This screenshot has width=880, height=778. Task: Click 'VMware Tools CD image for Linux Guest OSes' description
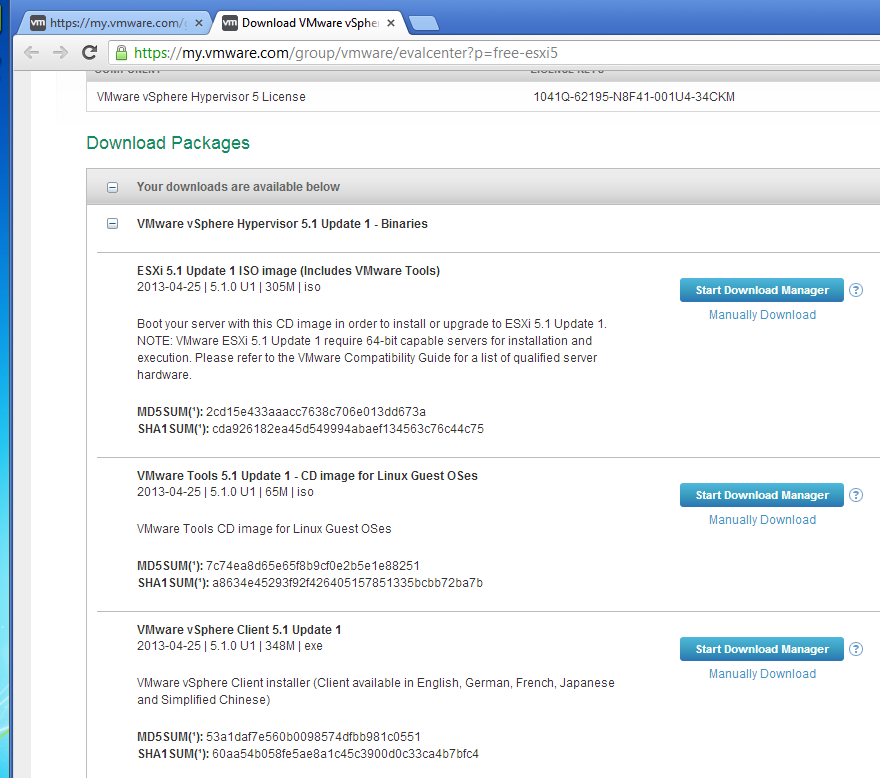tap(264, 529)
